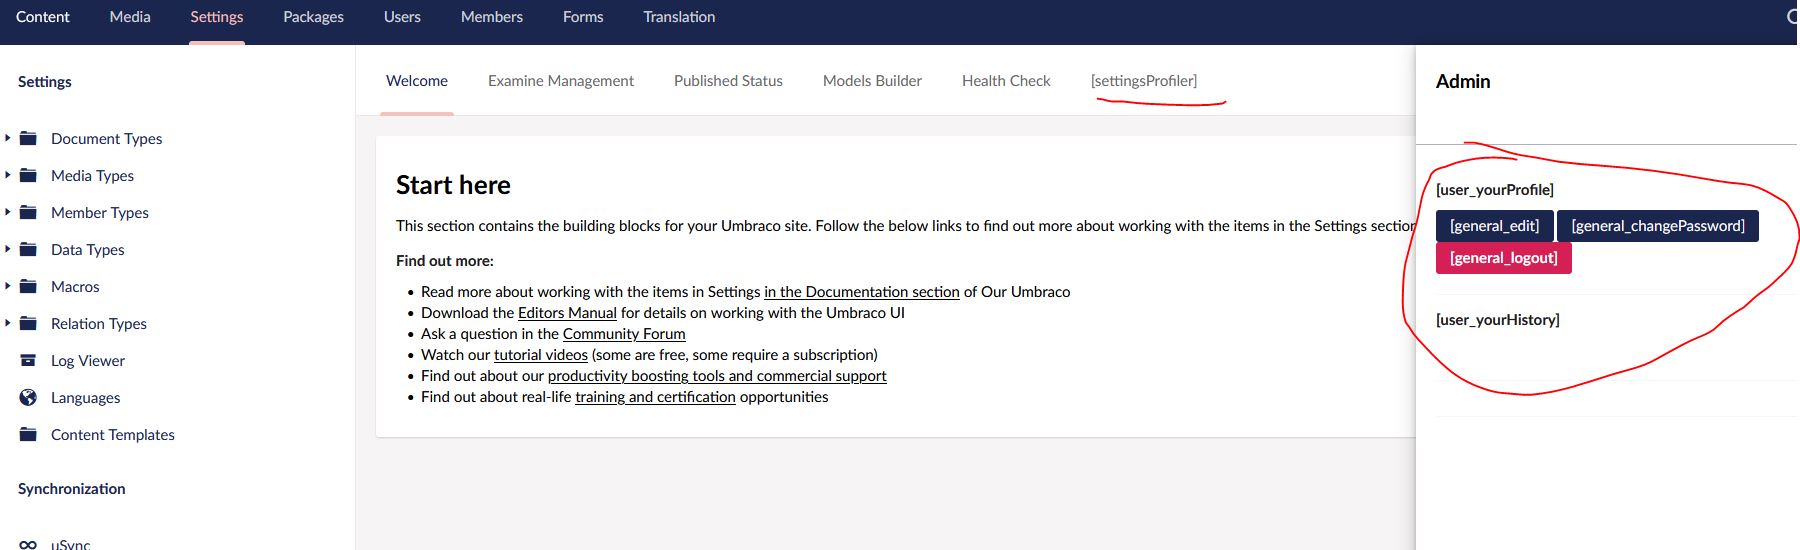Click the [user_yourHistory] label
This screenshot has width=1800, height=550.
pyautogui.click(x=1497, y=320)
